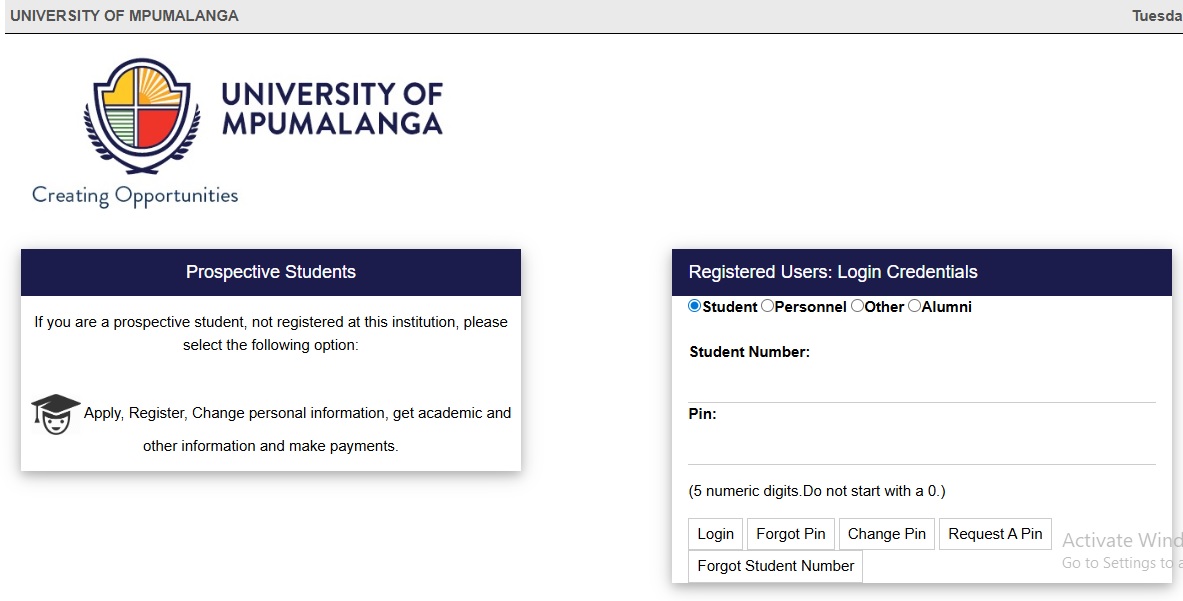Click the University of Mpumalanga crest emblem
The image size is (1183, 601).
click(x=135, y=115)
